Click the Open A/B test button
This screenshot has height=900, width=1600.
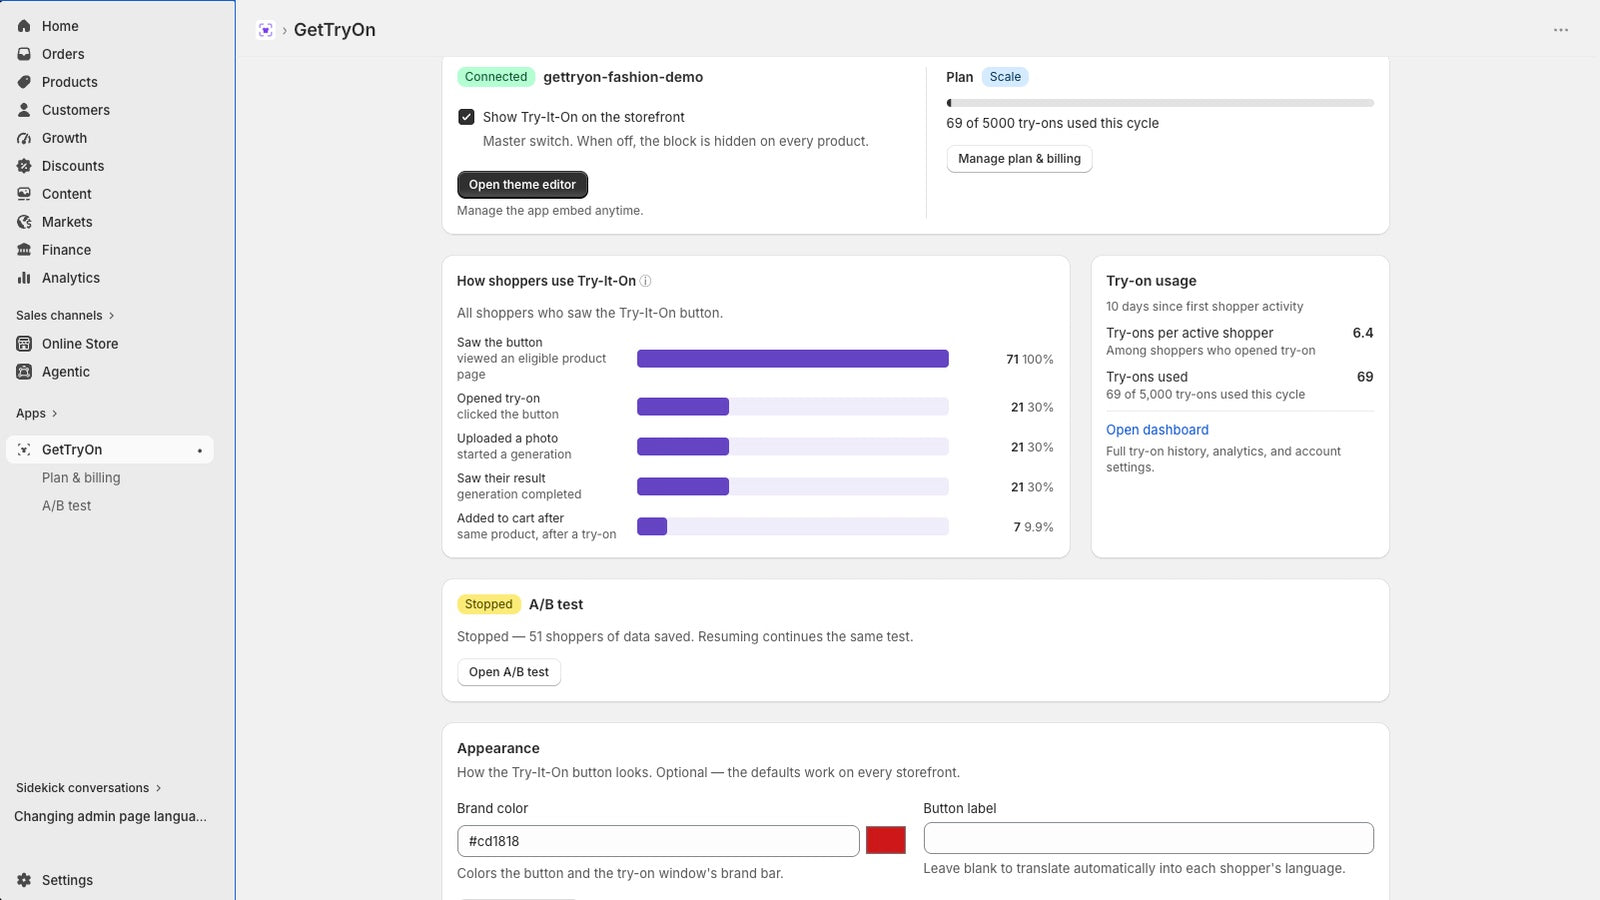coord(509,672)
